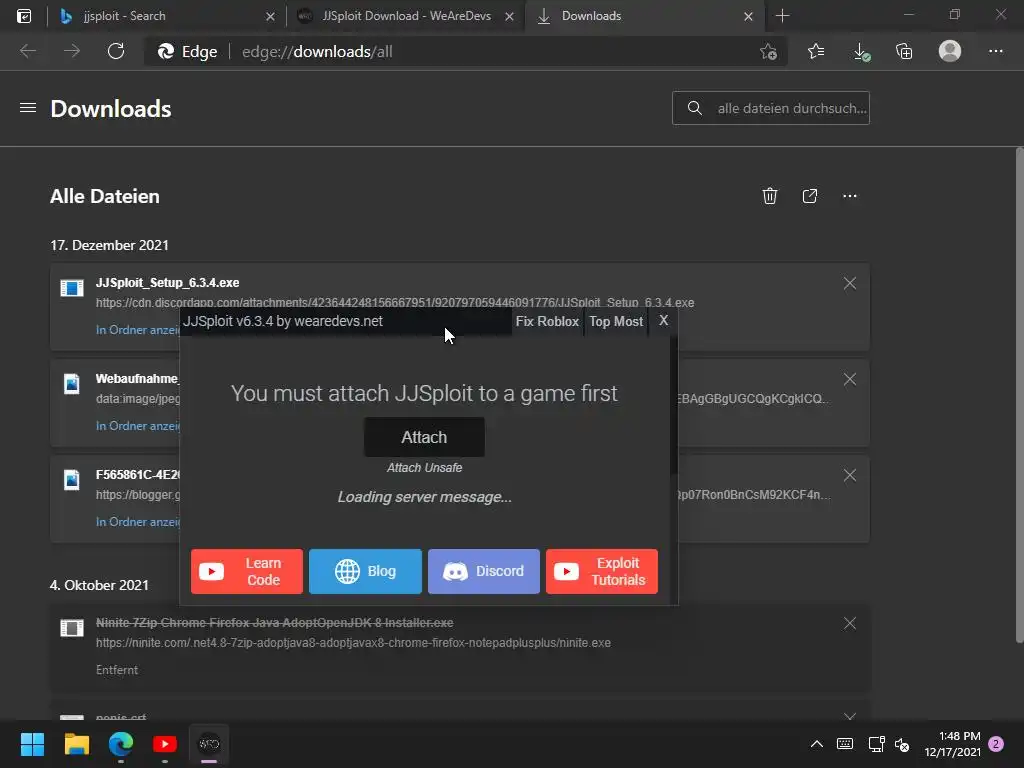Click the touch keyboard tray icon
The image size is (1024, 768).
844,744
